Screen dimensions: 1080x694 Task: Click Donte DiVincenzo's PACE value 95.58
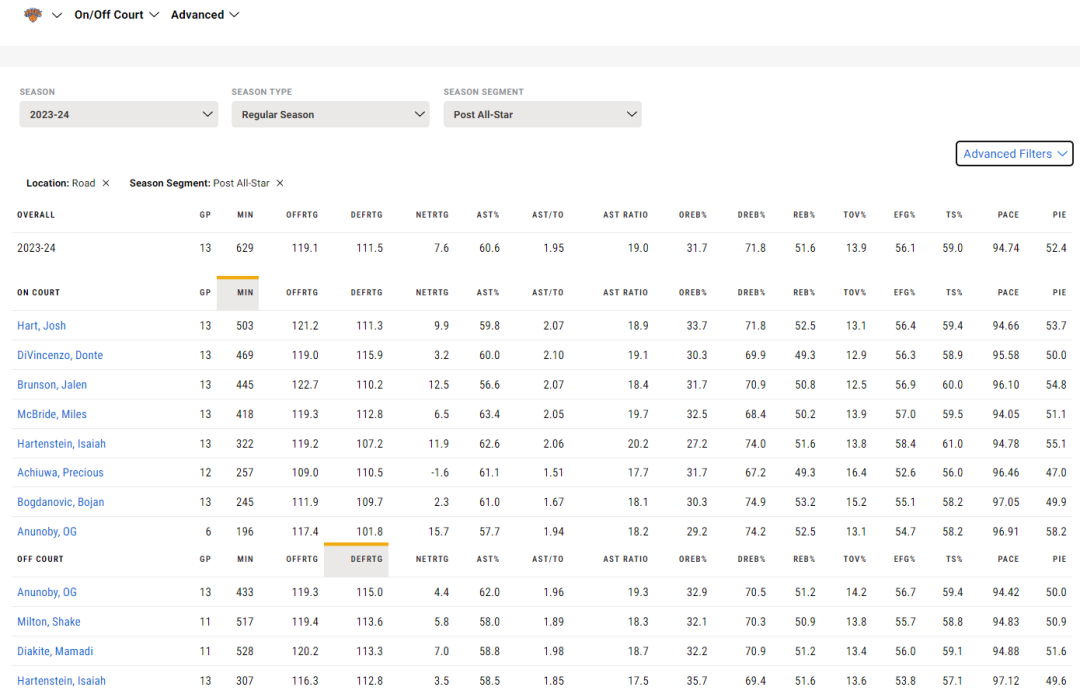tap(1006, 355)
